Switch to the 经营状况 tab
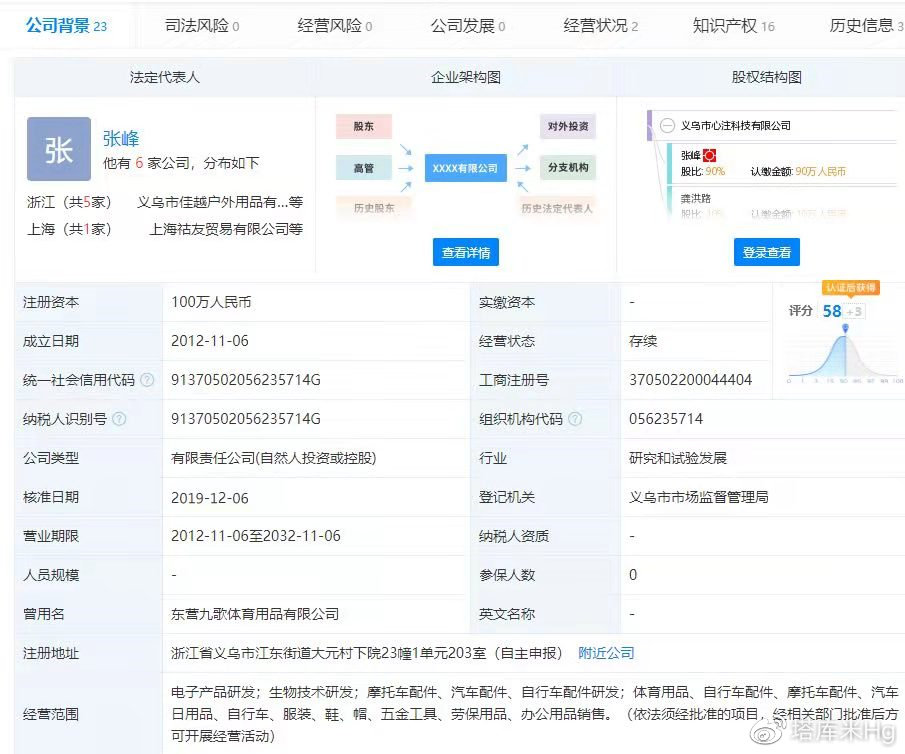The height and width of the screenshot is (754, 905). coord(600,26)
